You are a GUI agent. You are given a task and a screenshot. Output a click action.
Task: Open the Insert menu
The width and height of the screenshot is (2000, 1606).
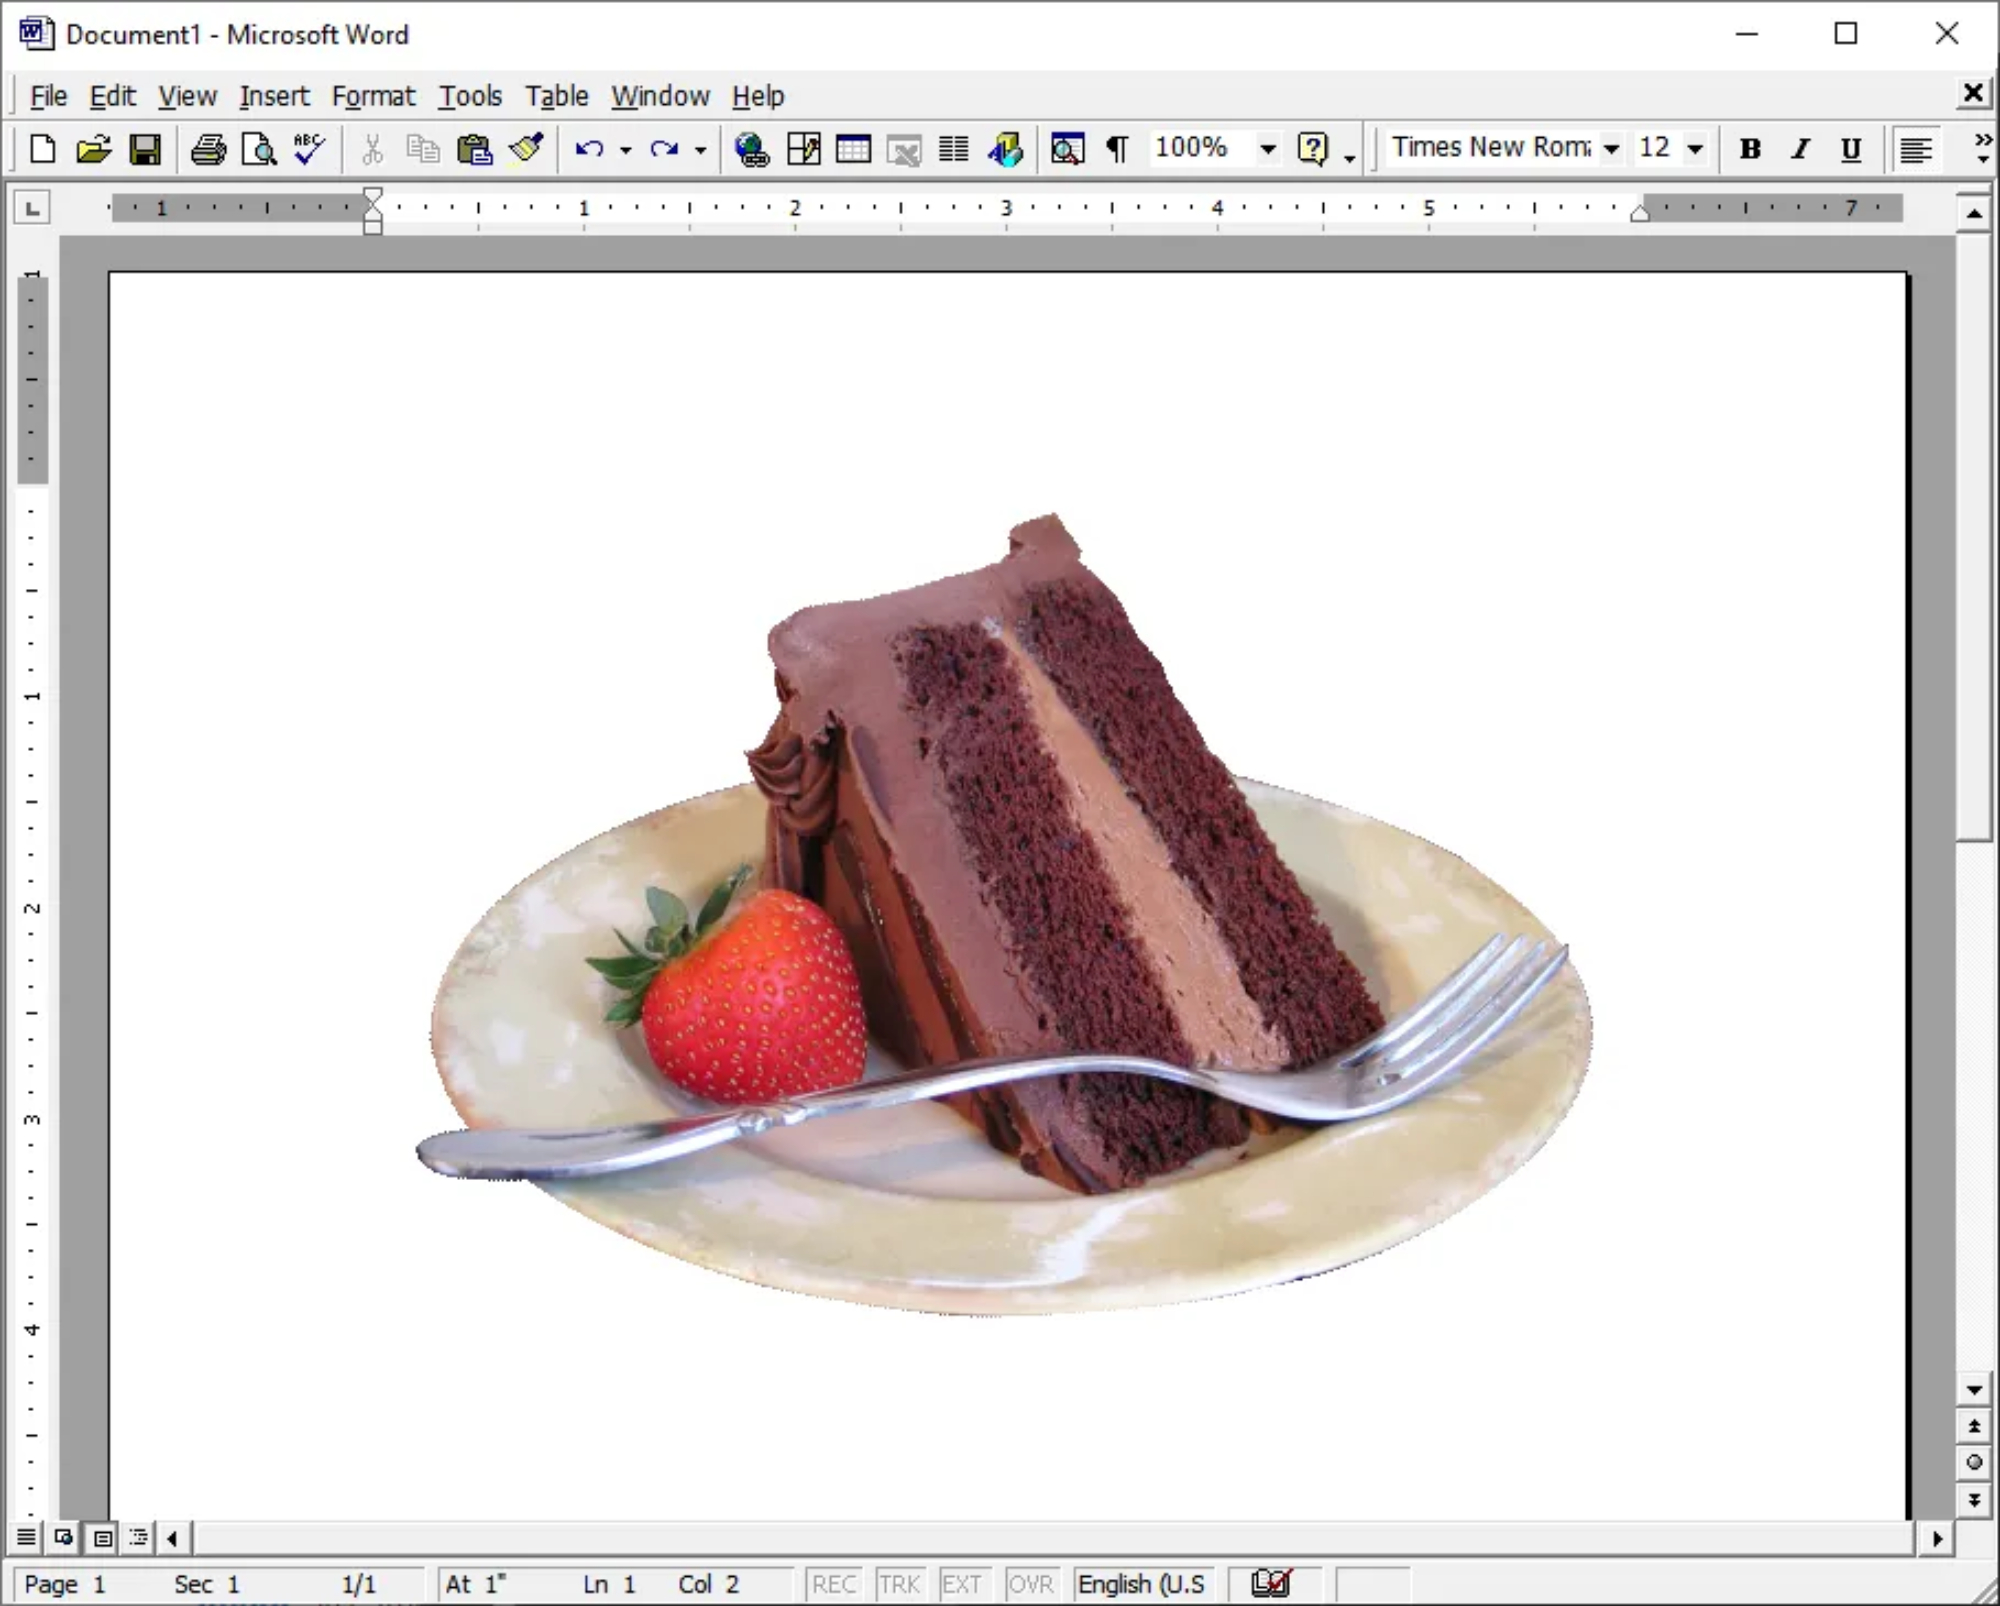(x=274, y=96)
